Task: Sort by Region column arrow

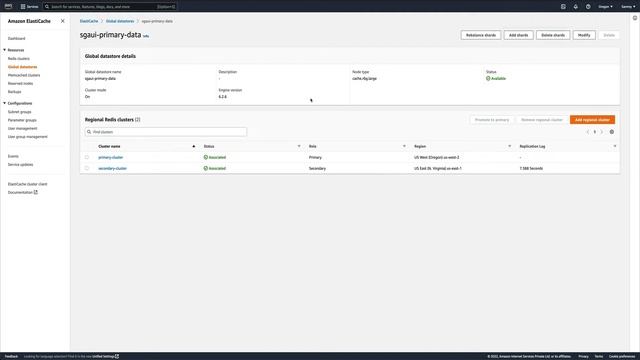Action: (x=509, y=146)
